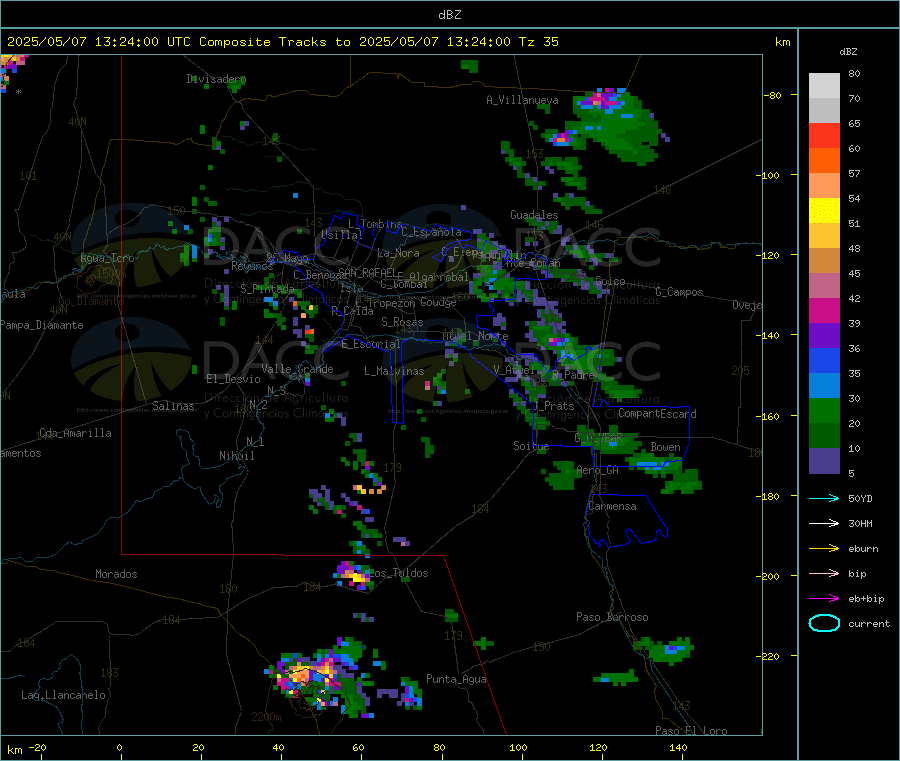Click the blue 35–36 dBZ color swatch

[x=824, y=360]
